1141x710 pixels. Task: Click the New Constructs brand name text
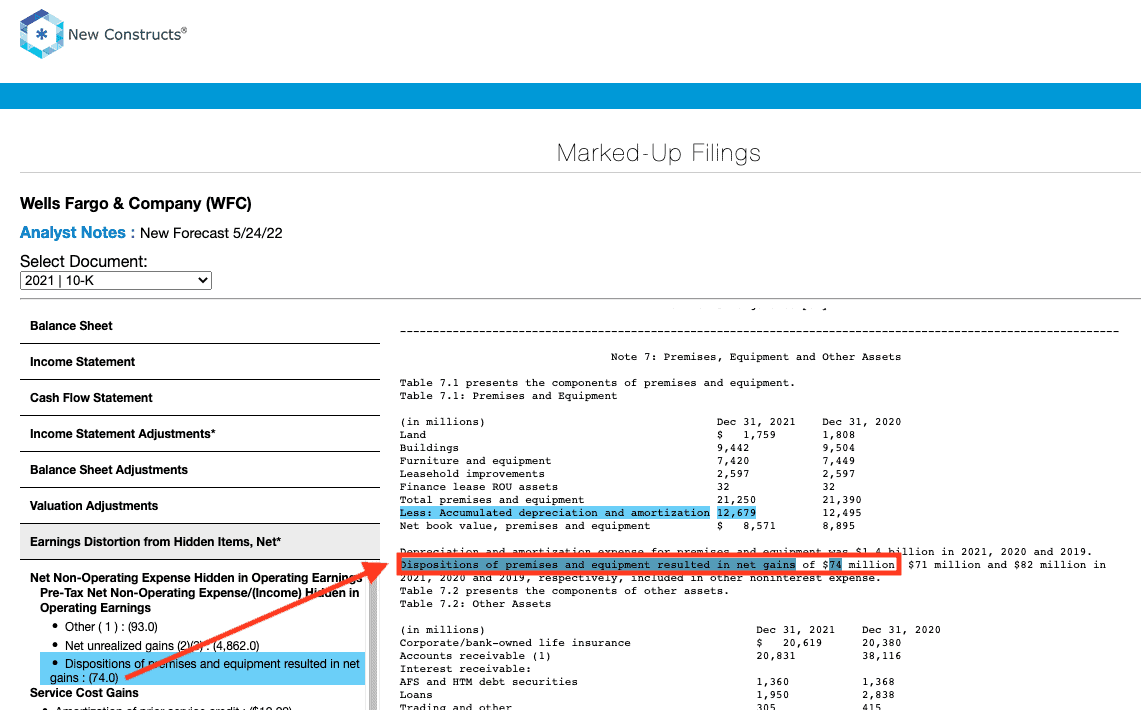127,34
